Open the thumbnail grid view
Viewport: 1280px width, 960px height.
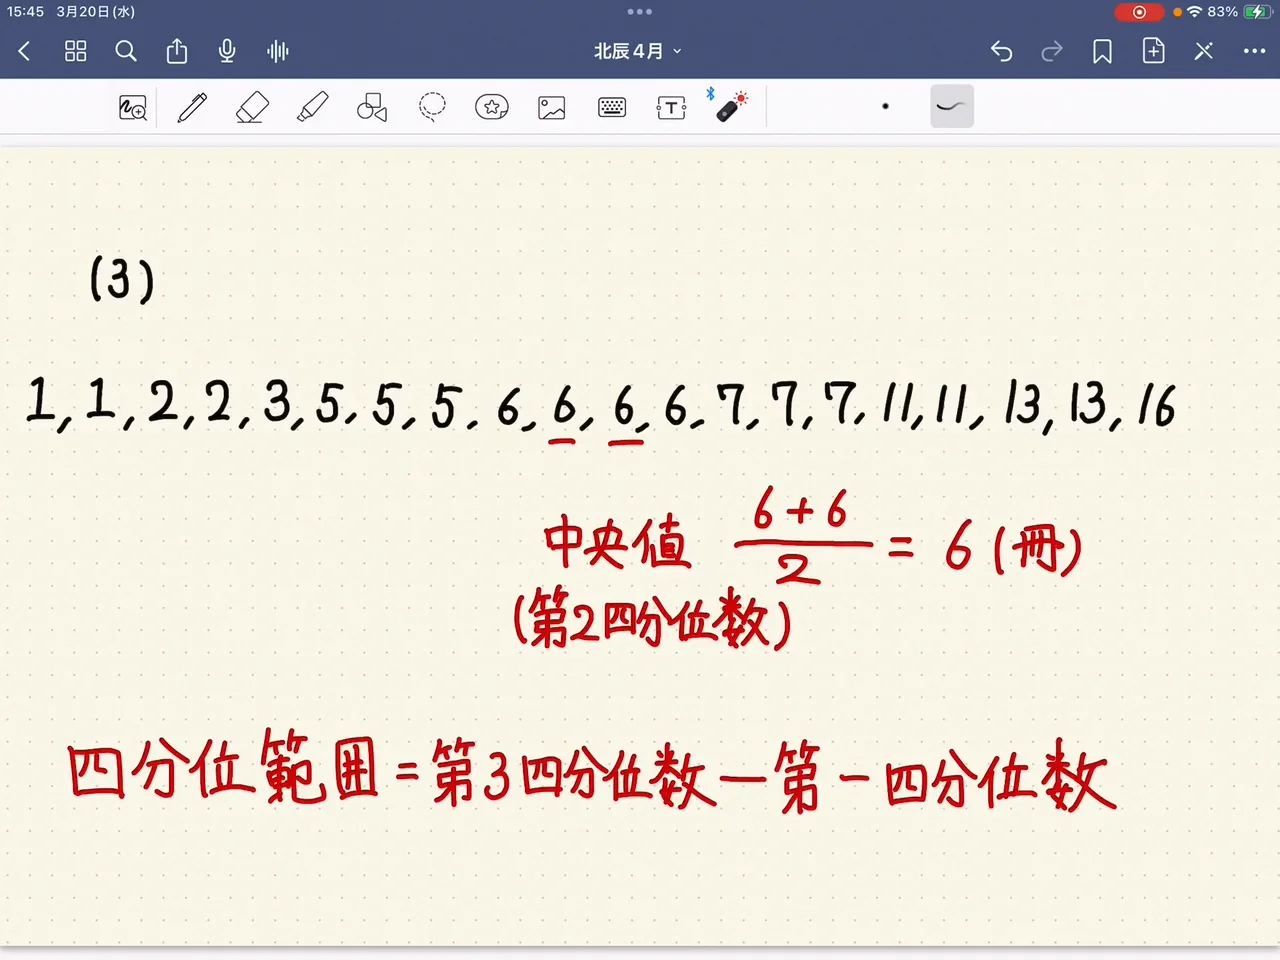(76, 51)
